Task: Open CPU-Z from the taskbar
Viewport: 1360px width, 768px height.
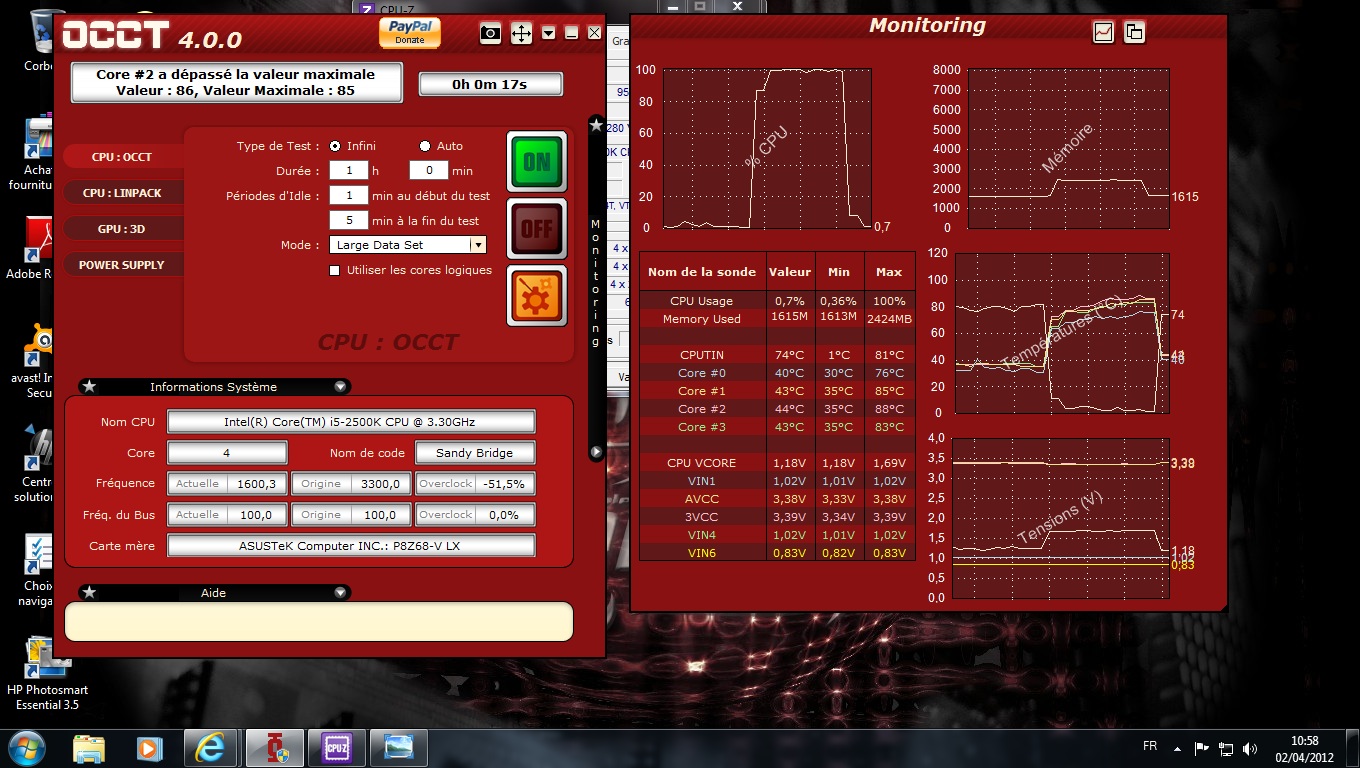Action: click(335, 747)
